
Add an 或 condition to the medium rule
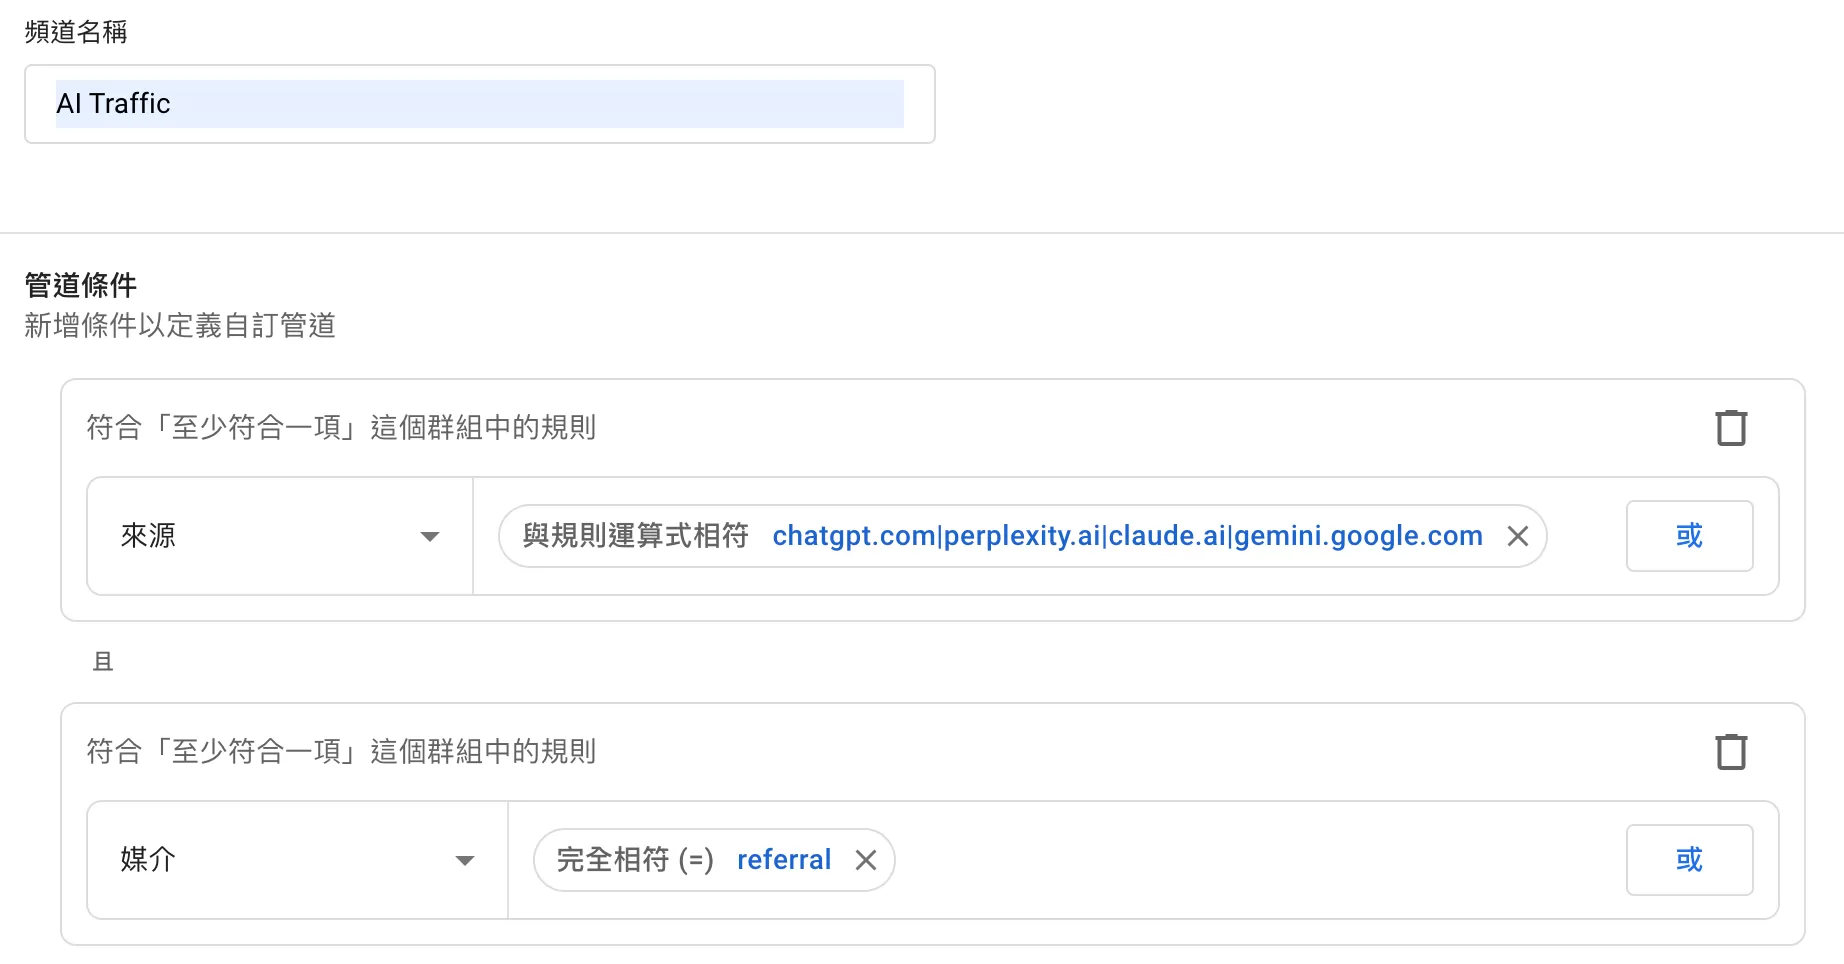(1689, 860)
